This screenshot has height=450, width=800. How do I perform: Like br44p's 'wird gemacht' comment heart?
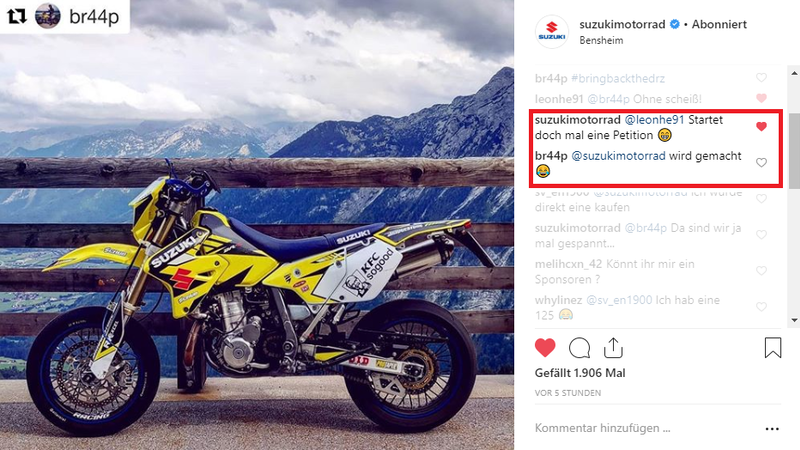[761, 163]
